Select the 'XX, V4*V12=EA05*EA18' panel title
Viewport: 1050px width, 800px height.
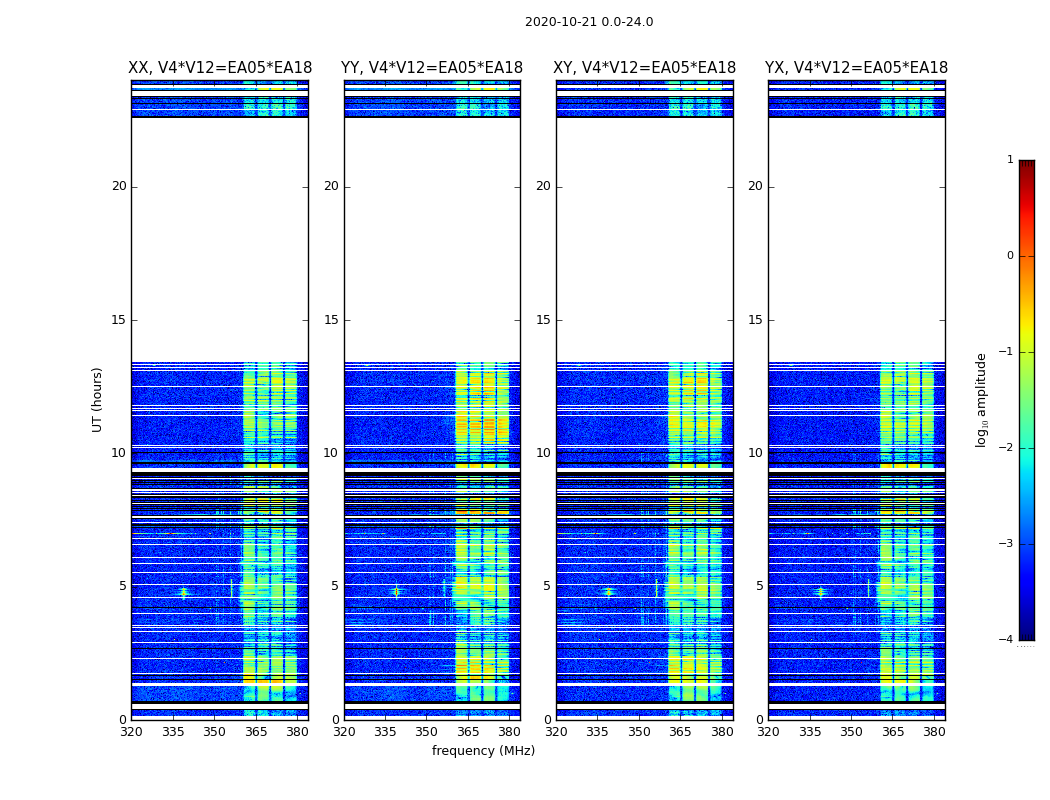[220, 68]
